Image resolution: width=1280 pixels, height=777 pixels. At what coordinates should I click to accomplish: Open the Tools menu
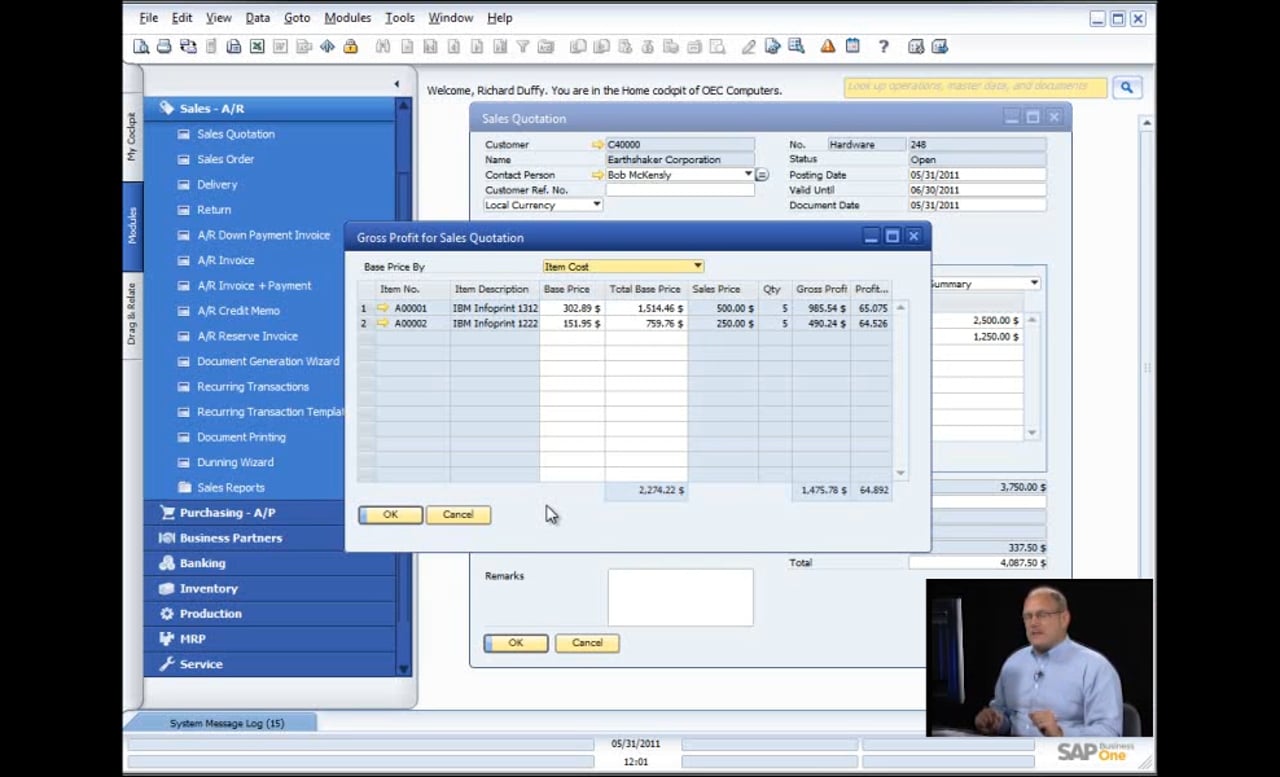pyautogui.click(x=399, y=18)
